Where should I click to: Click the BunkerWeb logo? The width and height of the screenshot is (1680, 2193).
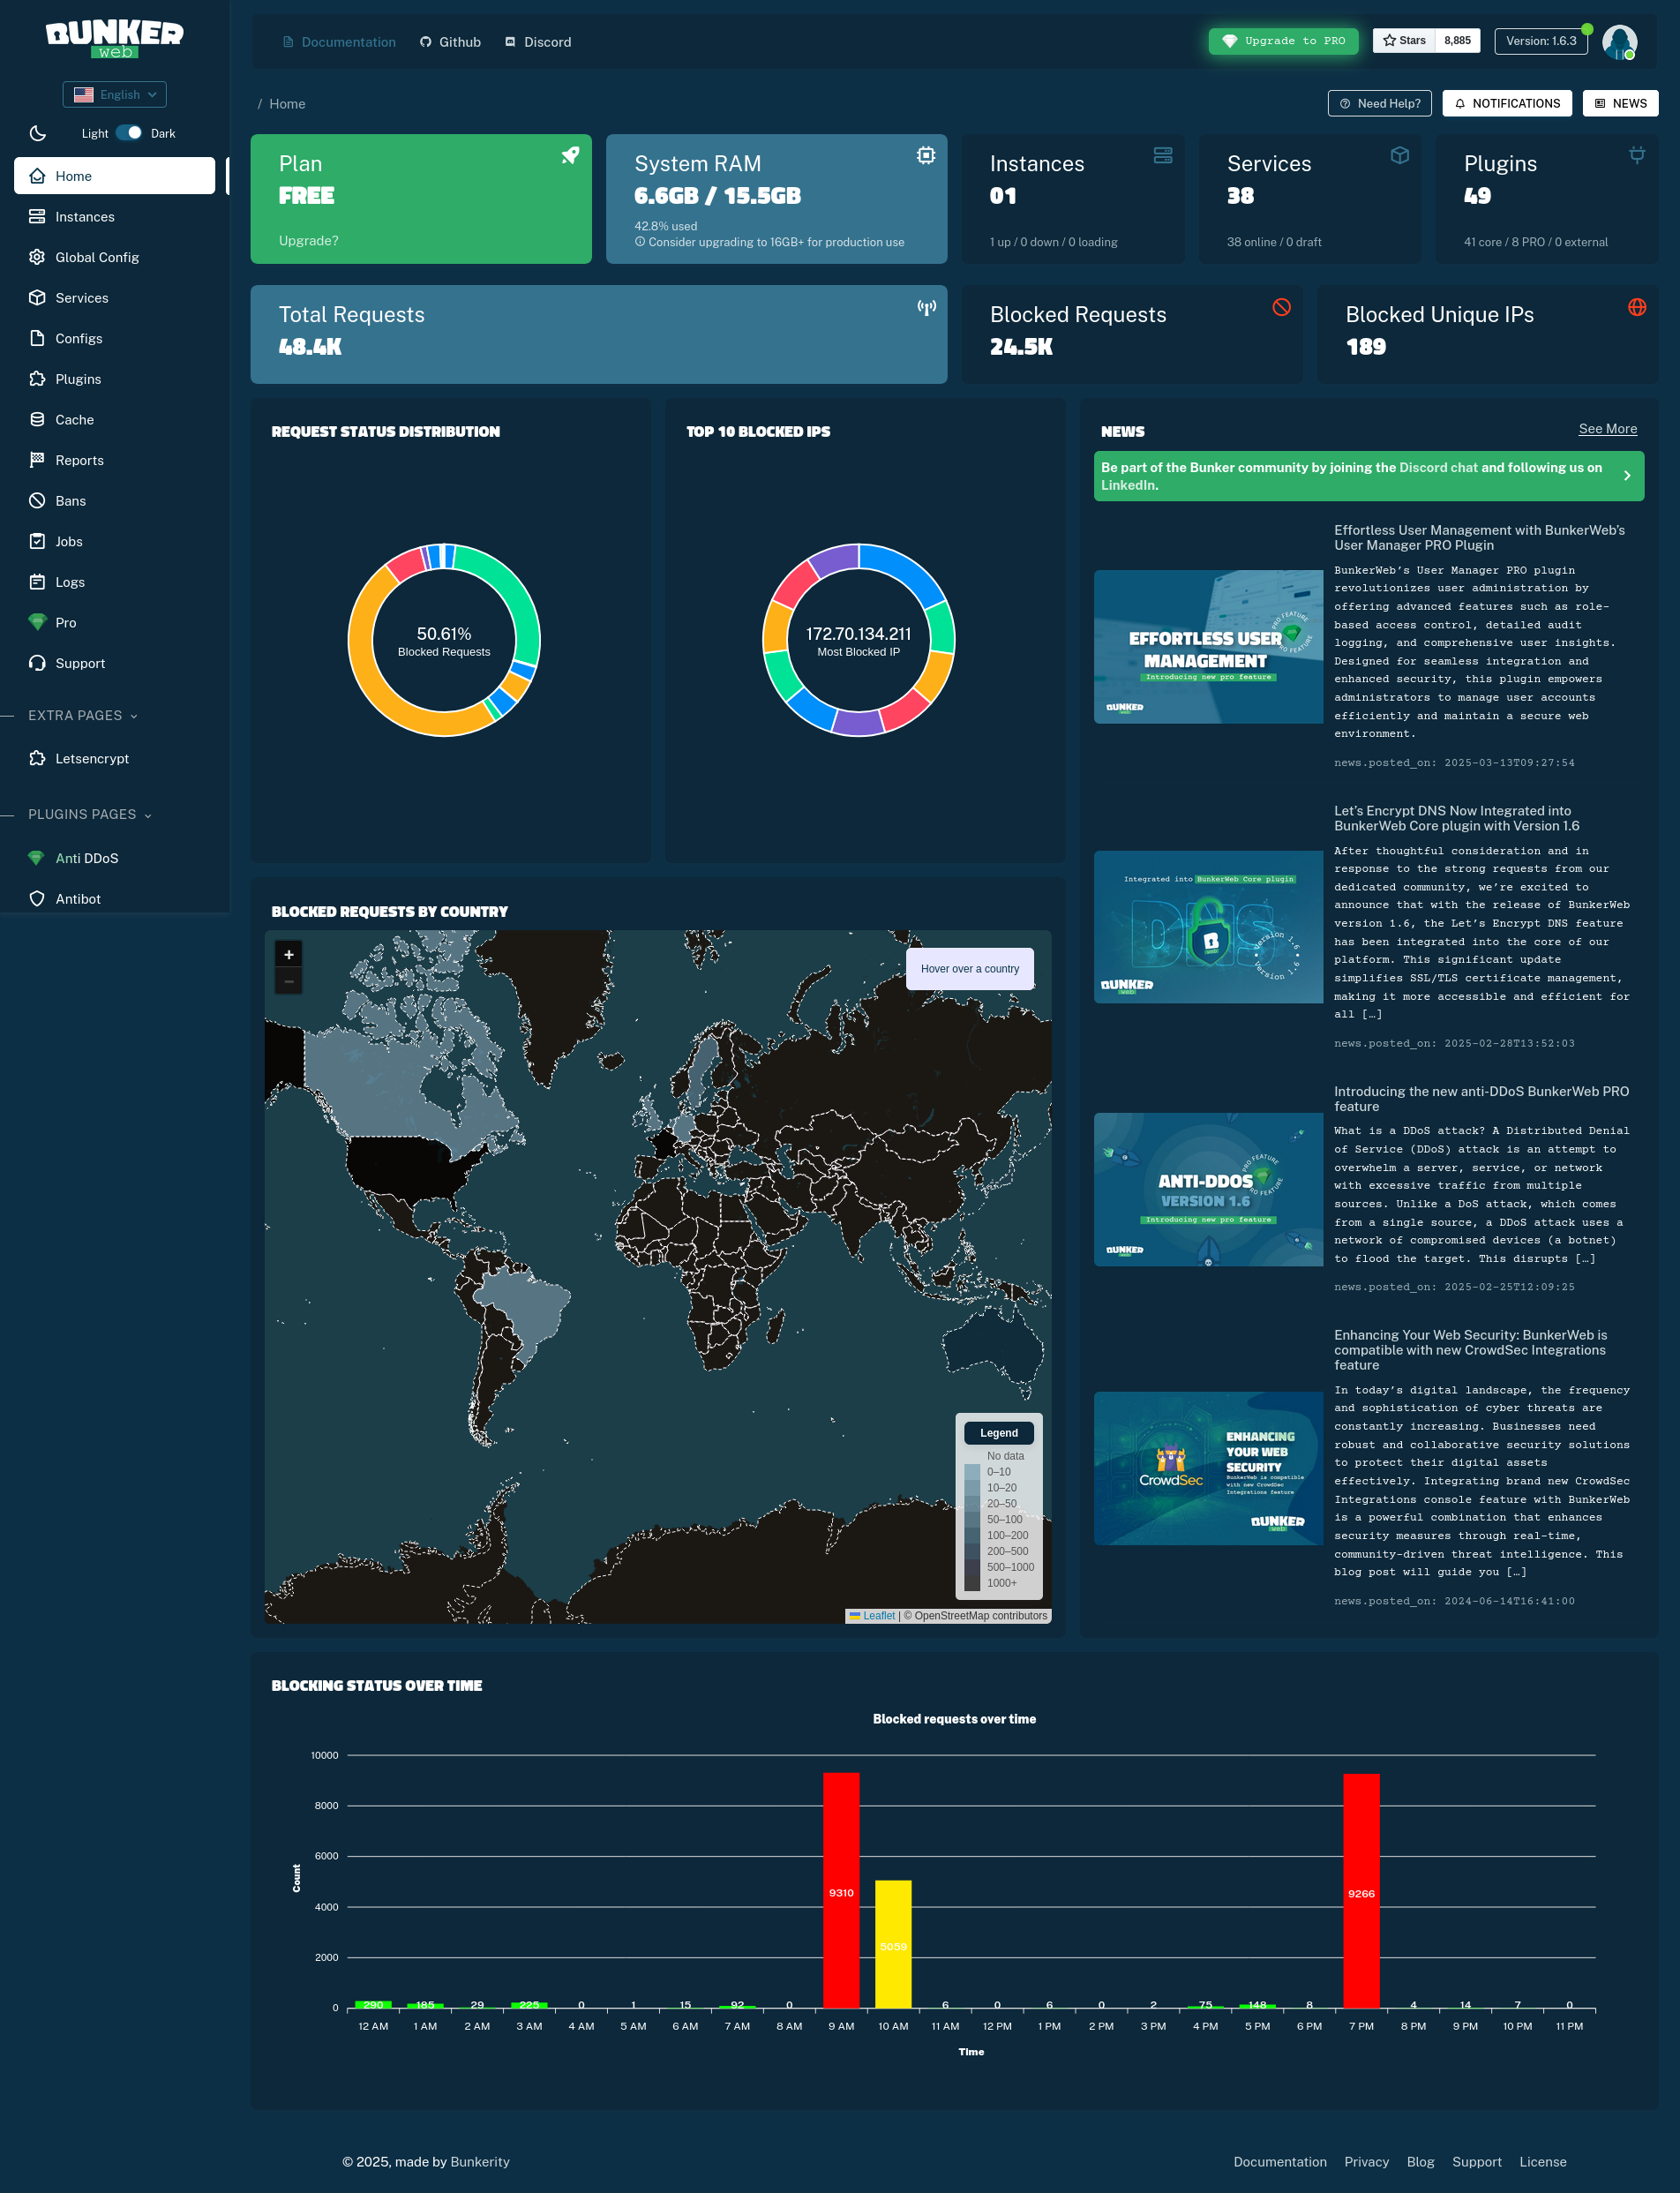tap(114, 38)
